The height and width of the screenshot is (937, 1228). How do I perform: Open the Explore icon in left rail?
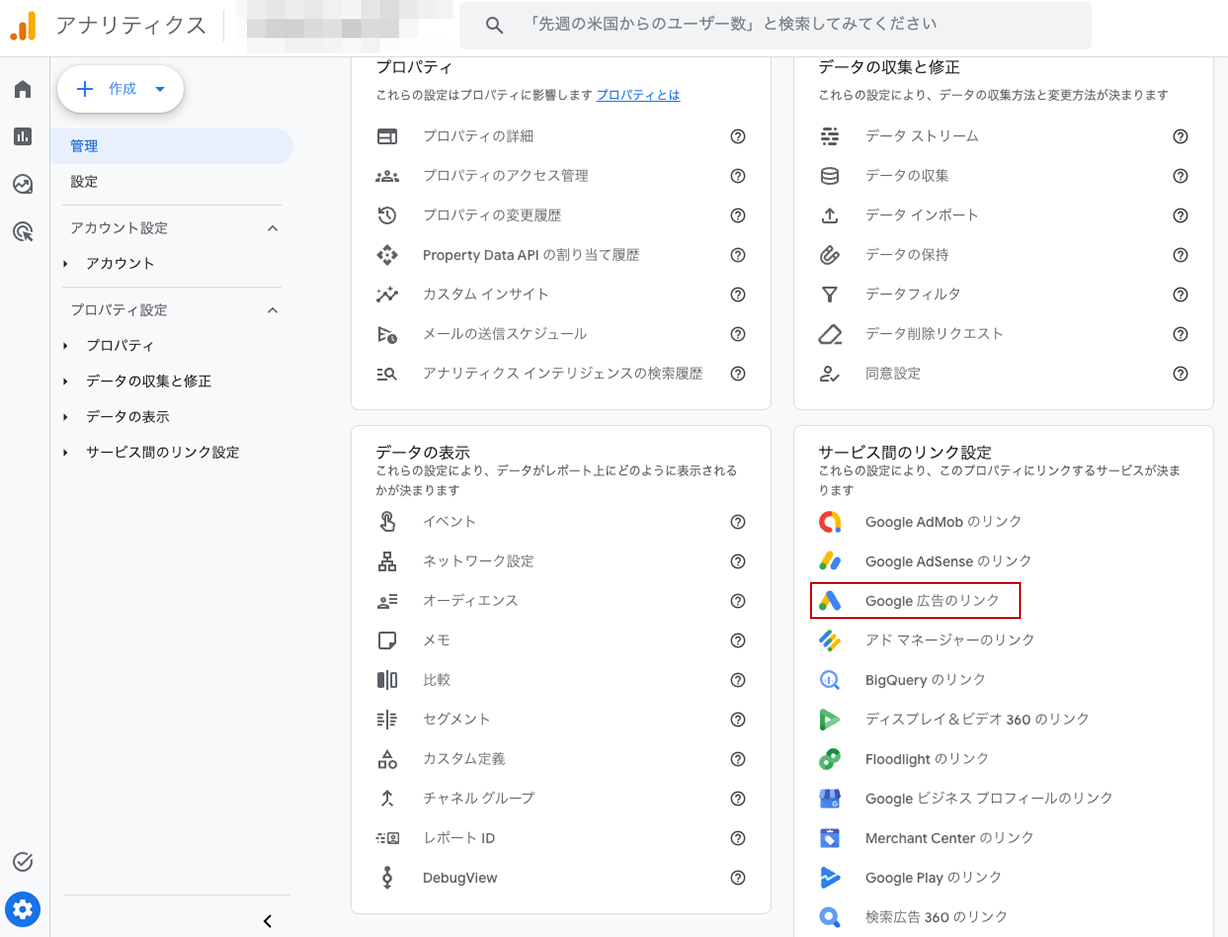point(23,184)
